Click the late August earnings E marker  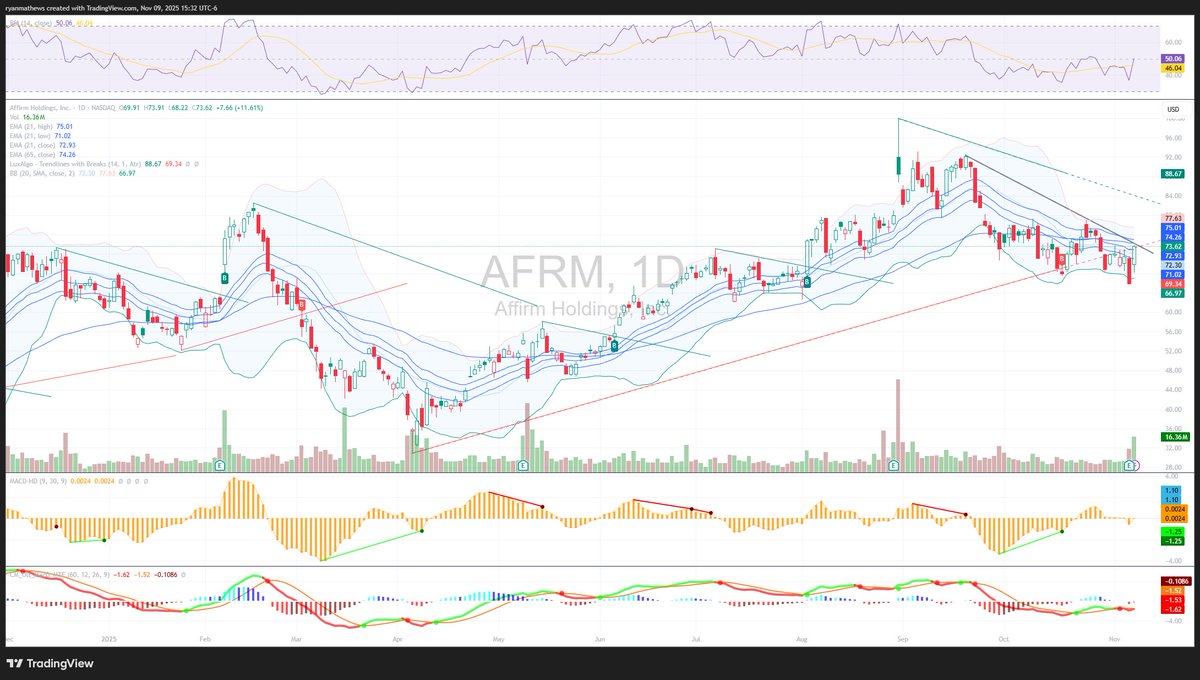(892, 465)
